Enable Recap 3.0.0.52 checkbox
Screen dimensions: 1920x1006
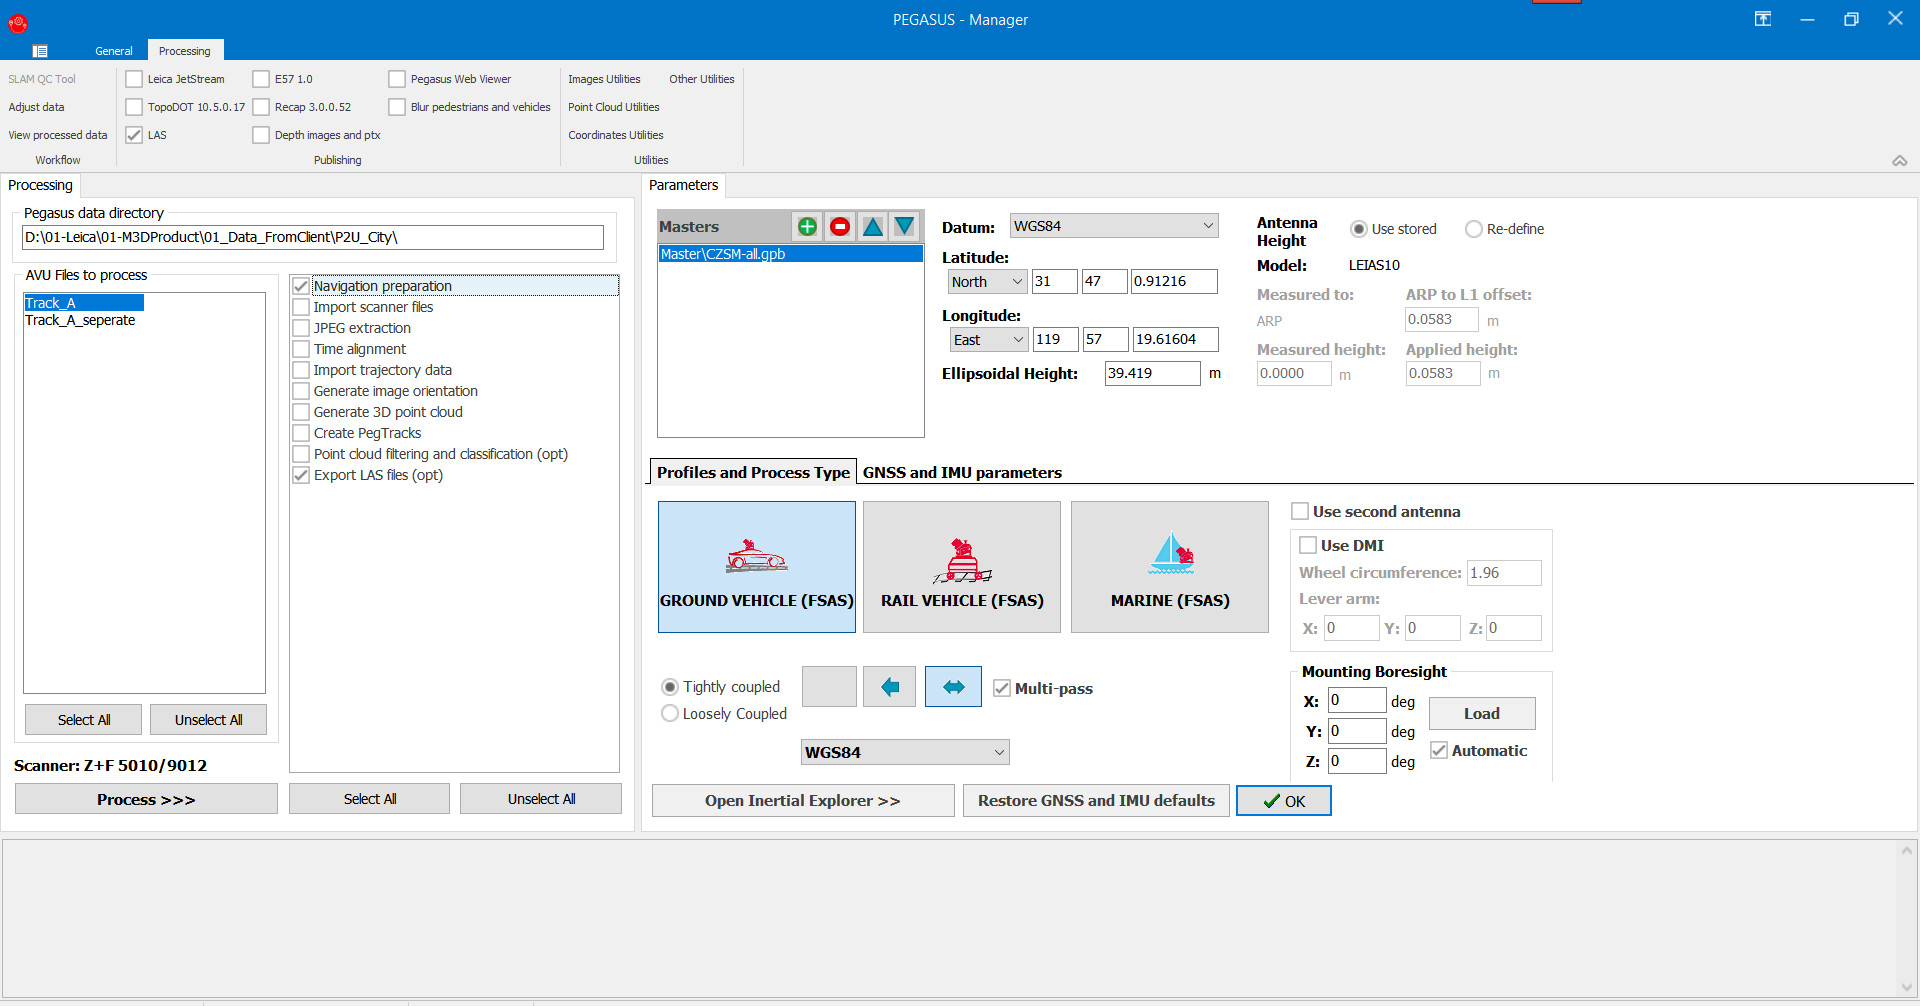click(x=261, y=107)
